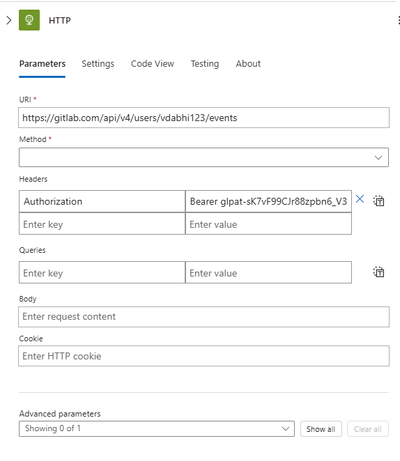
Task: Switch Queries to text mode icon
Action: [x=379, y=272]
